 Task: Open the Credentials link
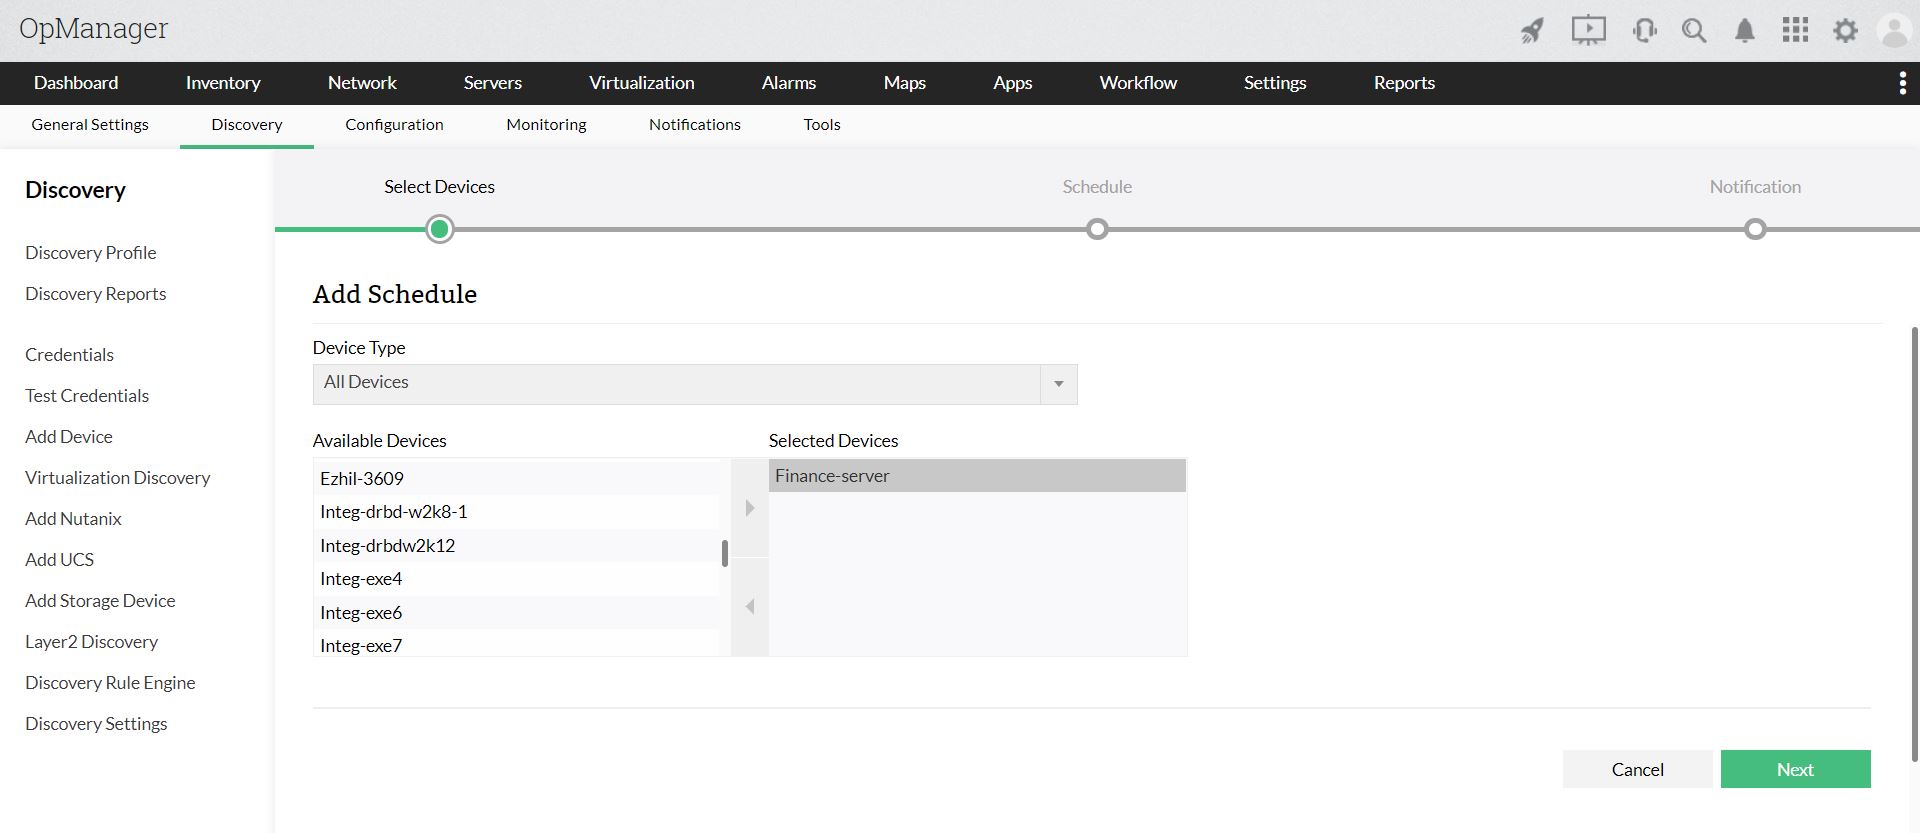point(70,355)
